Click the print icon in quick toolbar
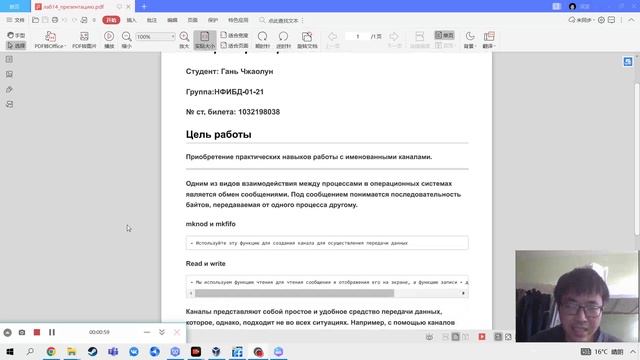The height and width of the screenshot is (360, 640). pyautogui.click(x=55, y=20)
